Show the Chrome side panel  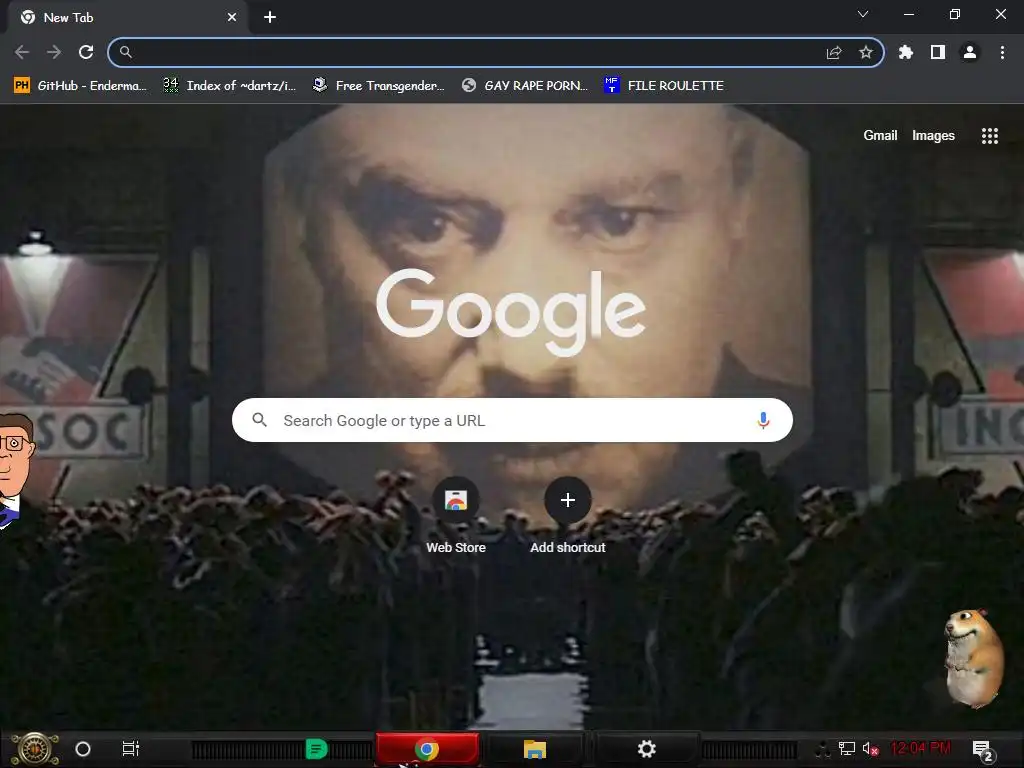pos(938,52)
